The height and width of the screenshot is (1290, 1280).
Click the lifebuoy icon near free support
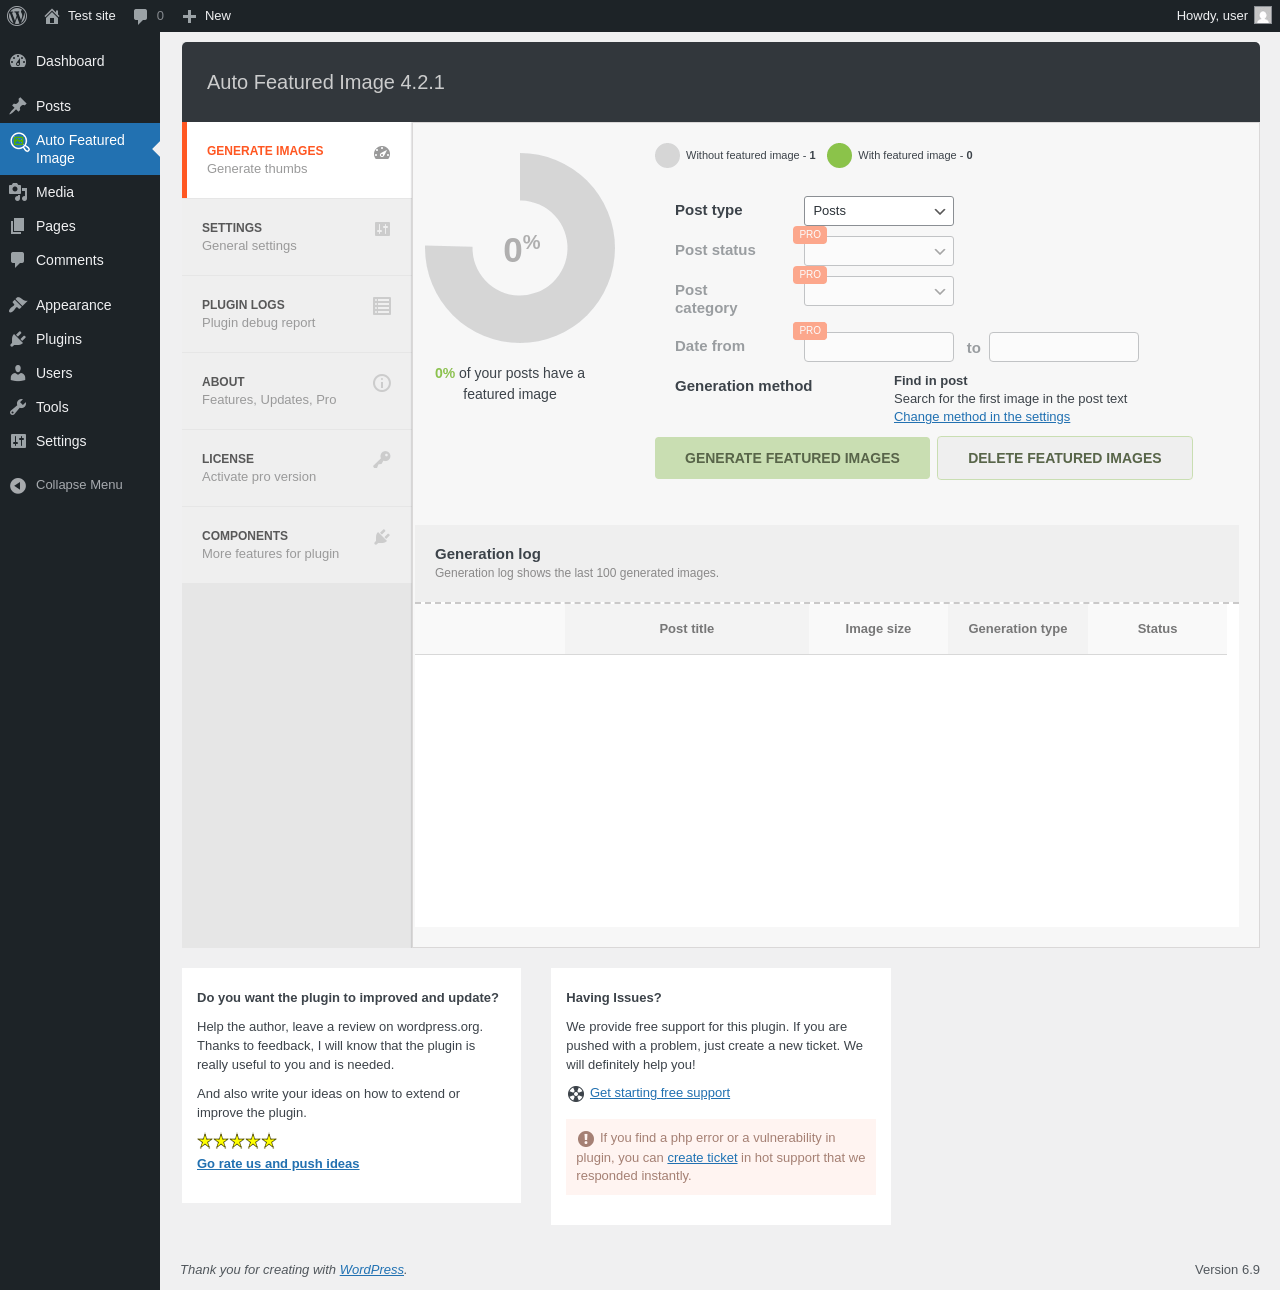tap(576, 1094)
